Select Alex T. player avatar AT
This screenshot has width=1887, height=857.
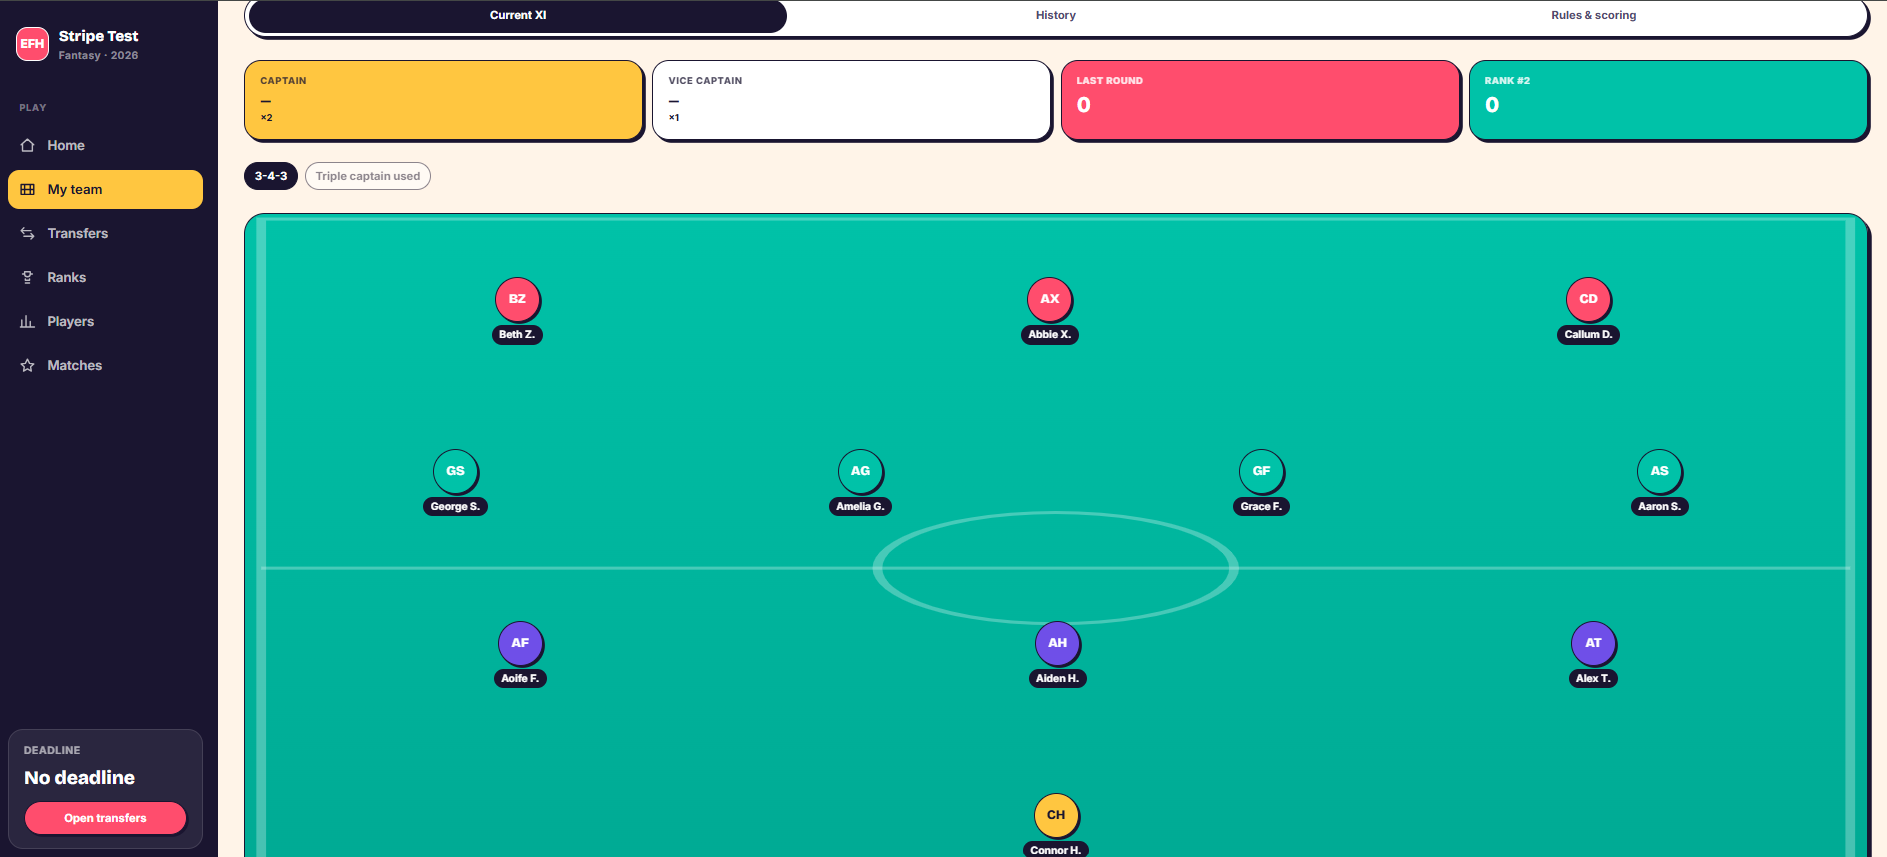point(1593,643)
